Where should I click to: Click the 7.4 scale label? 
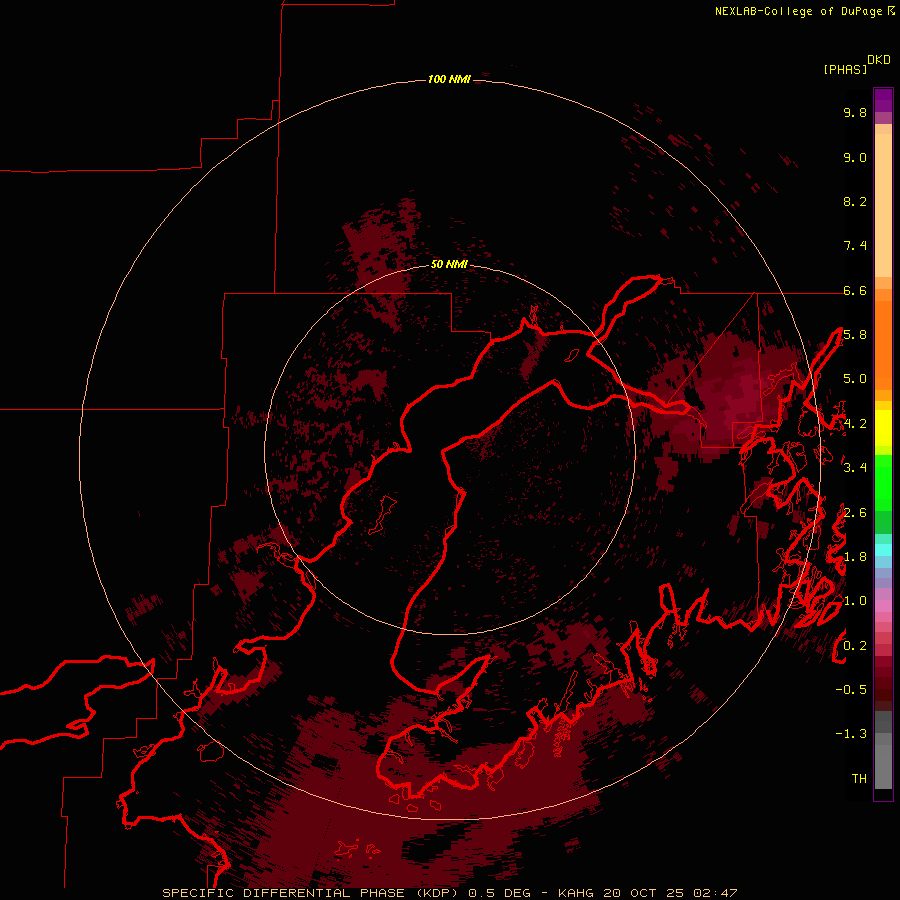coord(855,246)
